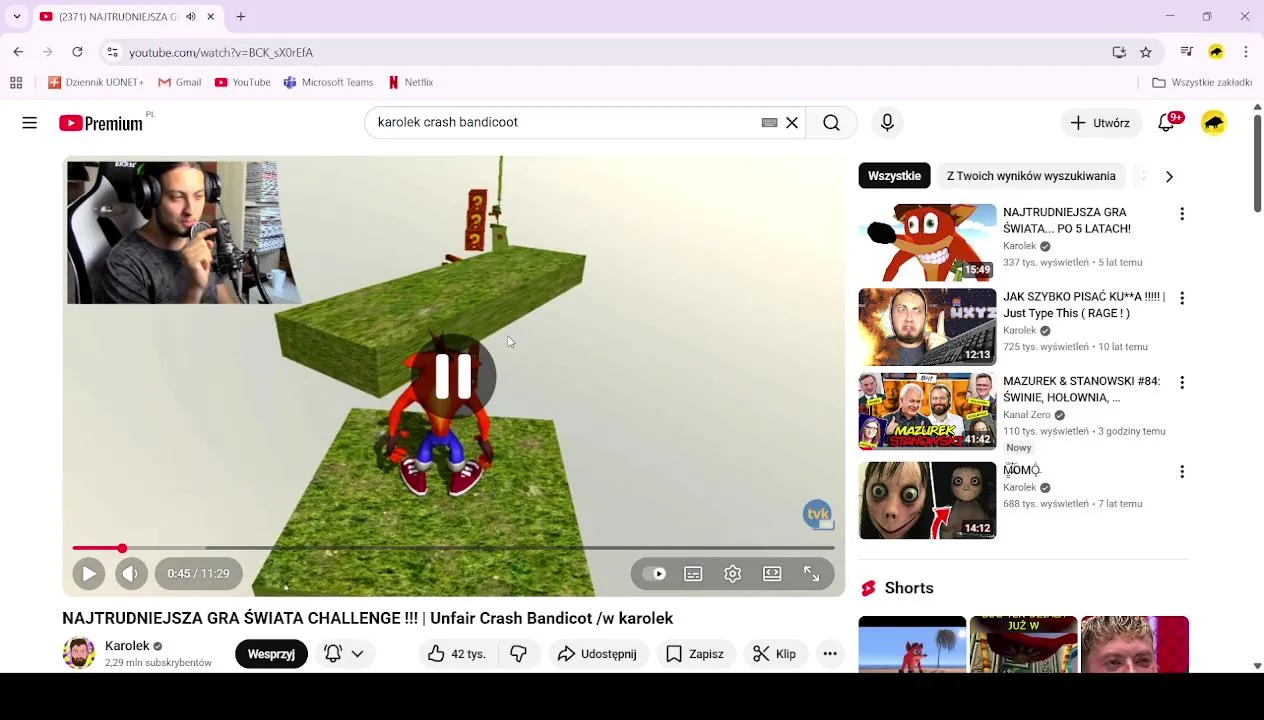
Task: Open the on-screen keyboard in search box
Action: coord(769,123)
